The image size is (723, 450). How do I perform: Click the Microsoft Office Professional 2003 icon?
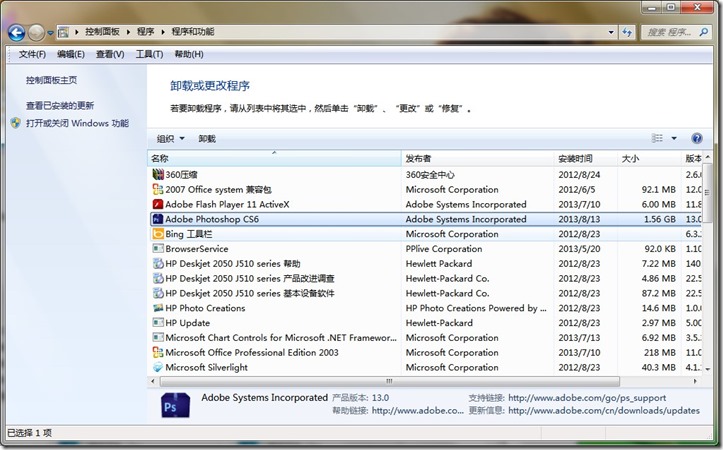158,352
